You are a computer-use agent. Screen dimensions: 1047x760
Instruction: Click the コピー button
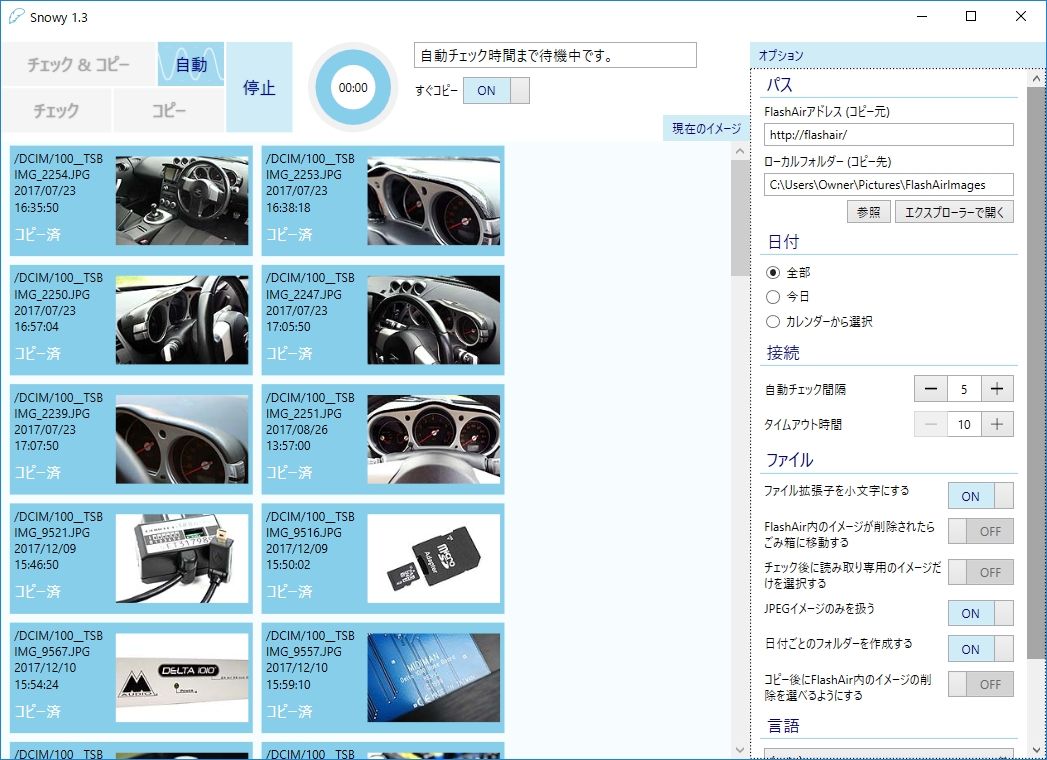click(169, 110)
